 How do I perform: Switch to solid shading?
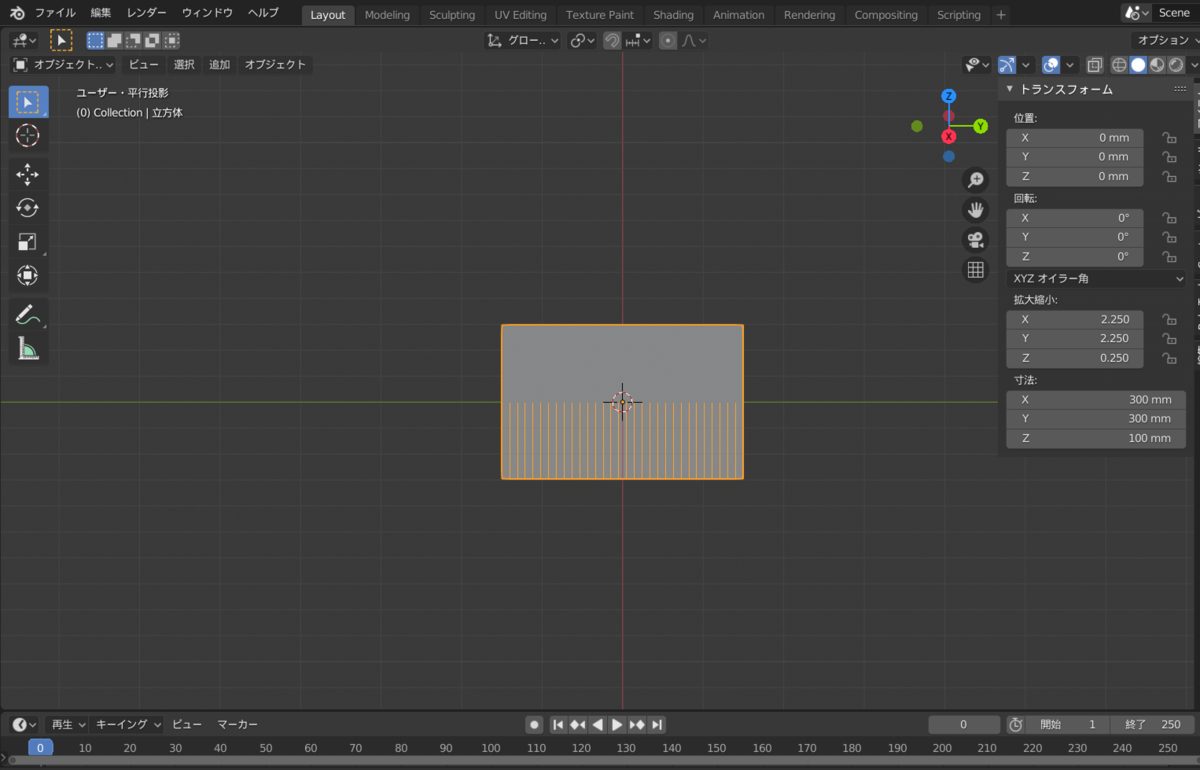(1138, 65)
